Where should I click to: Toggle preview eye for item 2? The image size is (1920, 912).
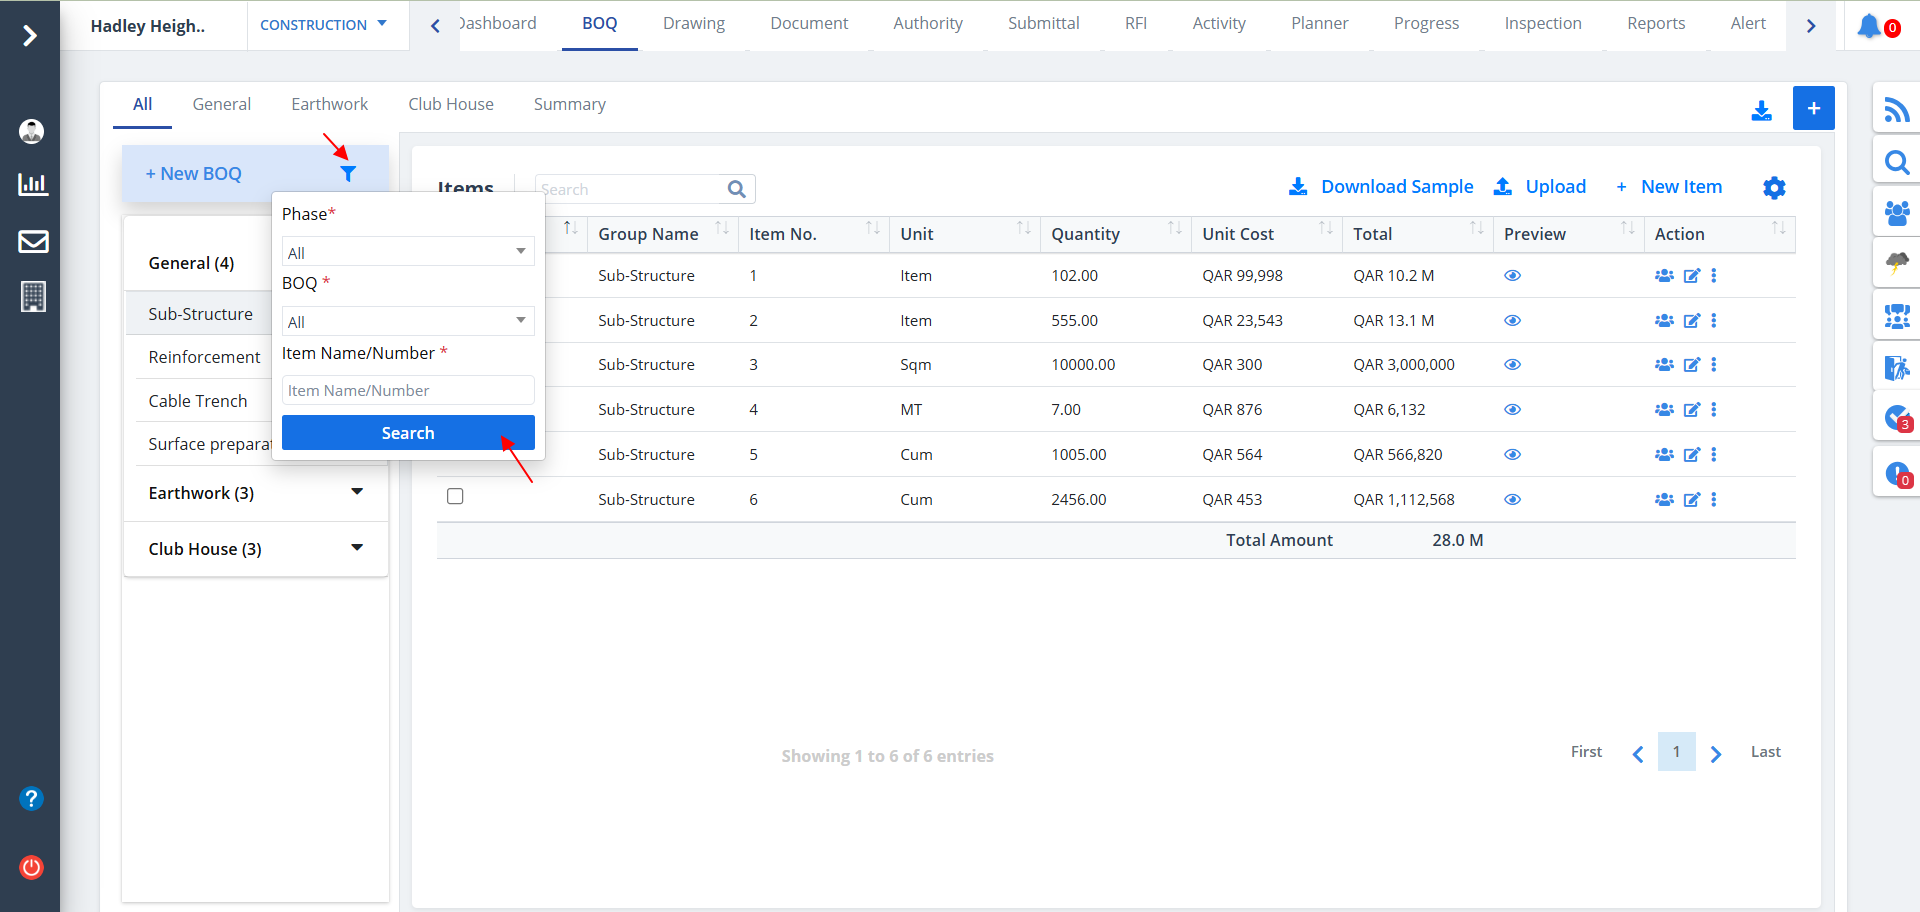[1512, 321]
